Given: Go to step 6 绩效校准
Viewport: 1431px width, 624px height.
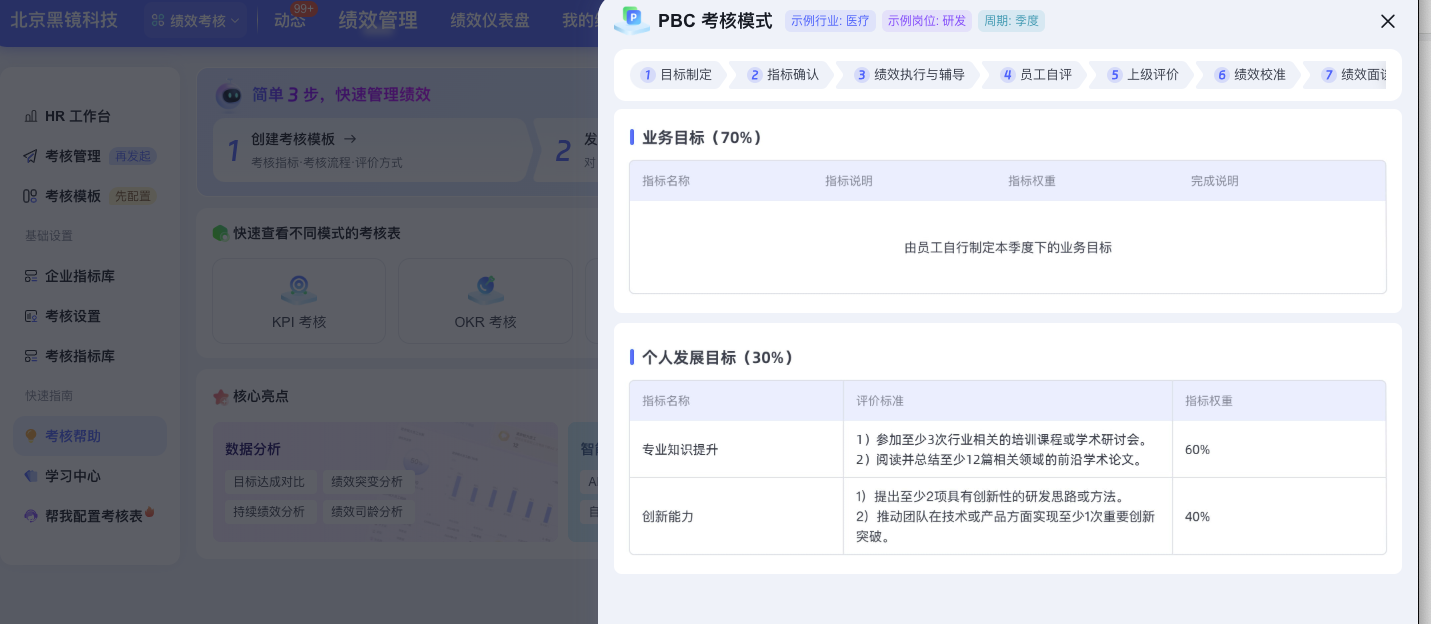Looking at the screenshot, I should [1251, 75].
